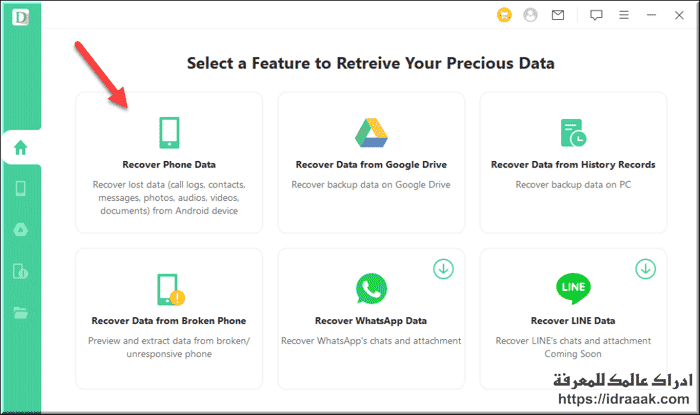Download the WhatsApp recovery module
Screen dimensions: 700x415
443,269
